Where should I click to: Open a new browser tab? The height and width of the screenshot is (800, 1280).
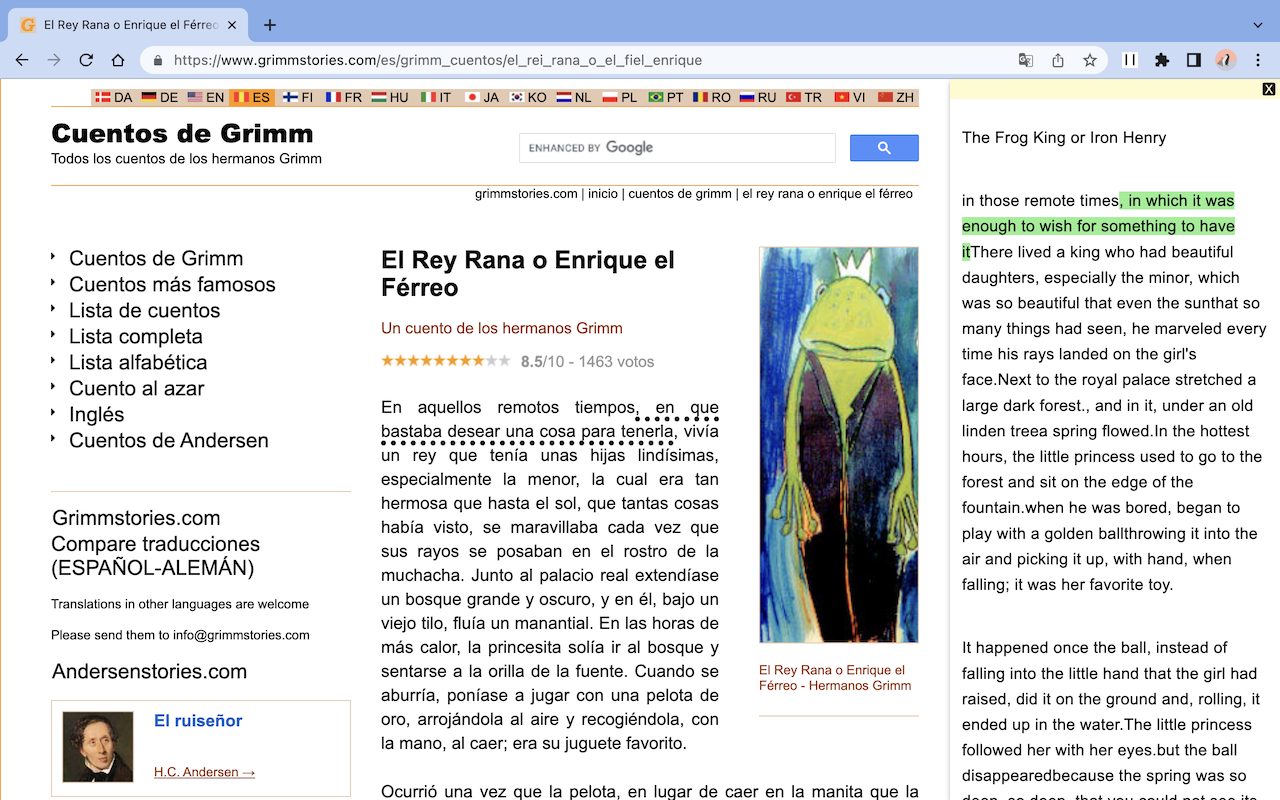269,25
